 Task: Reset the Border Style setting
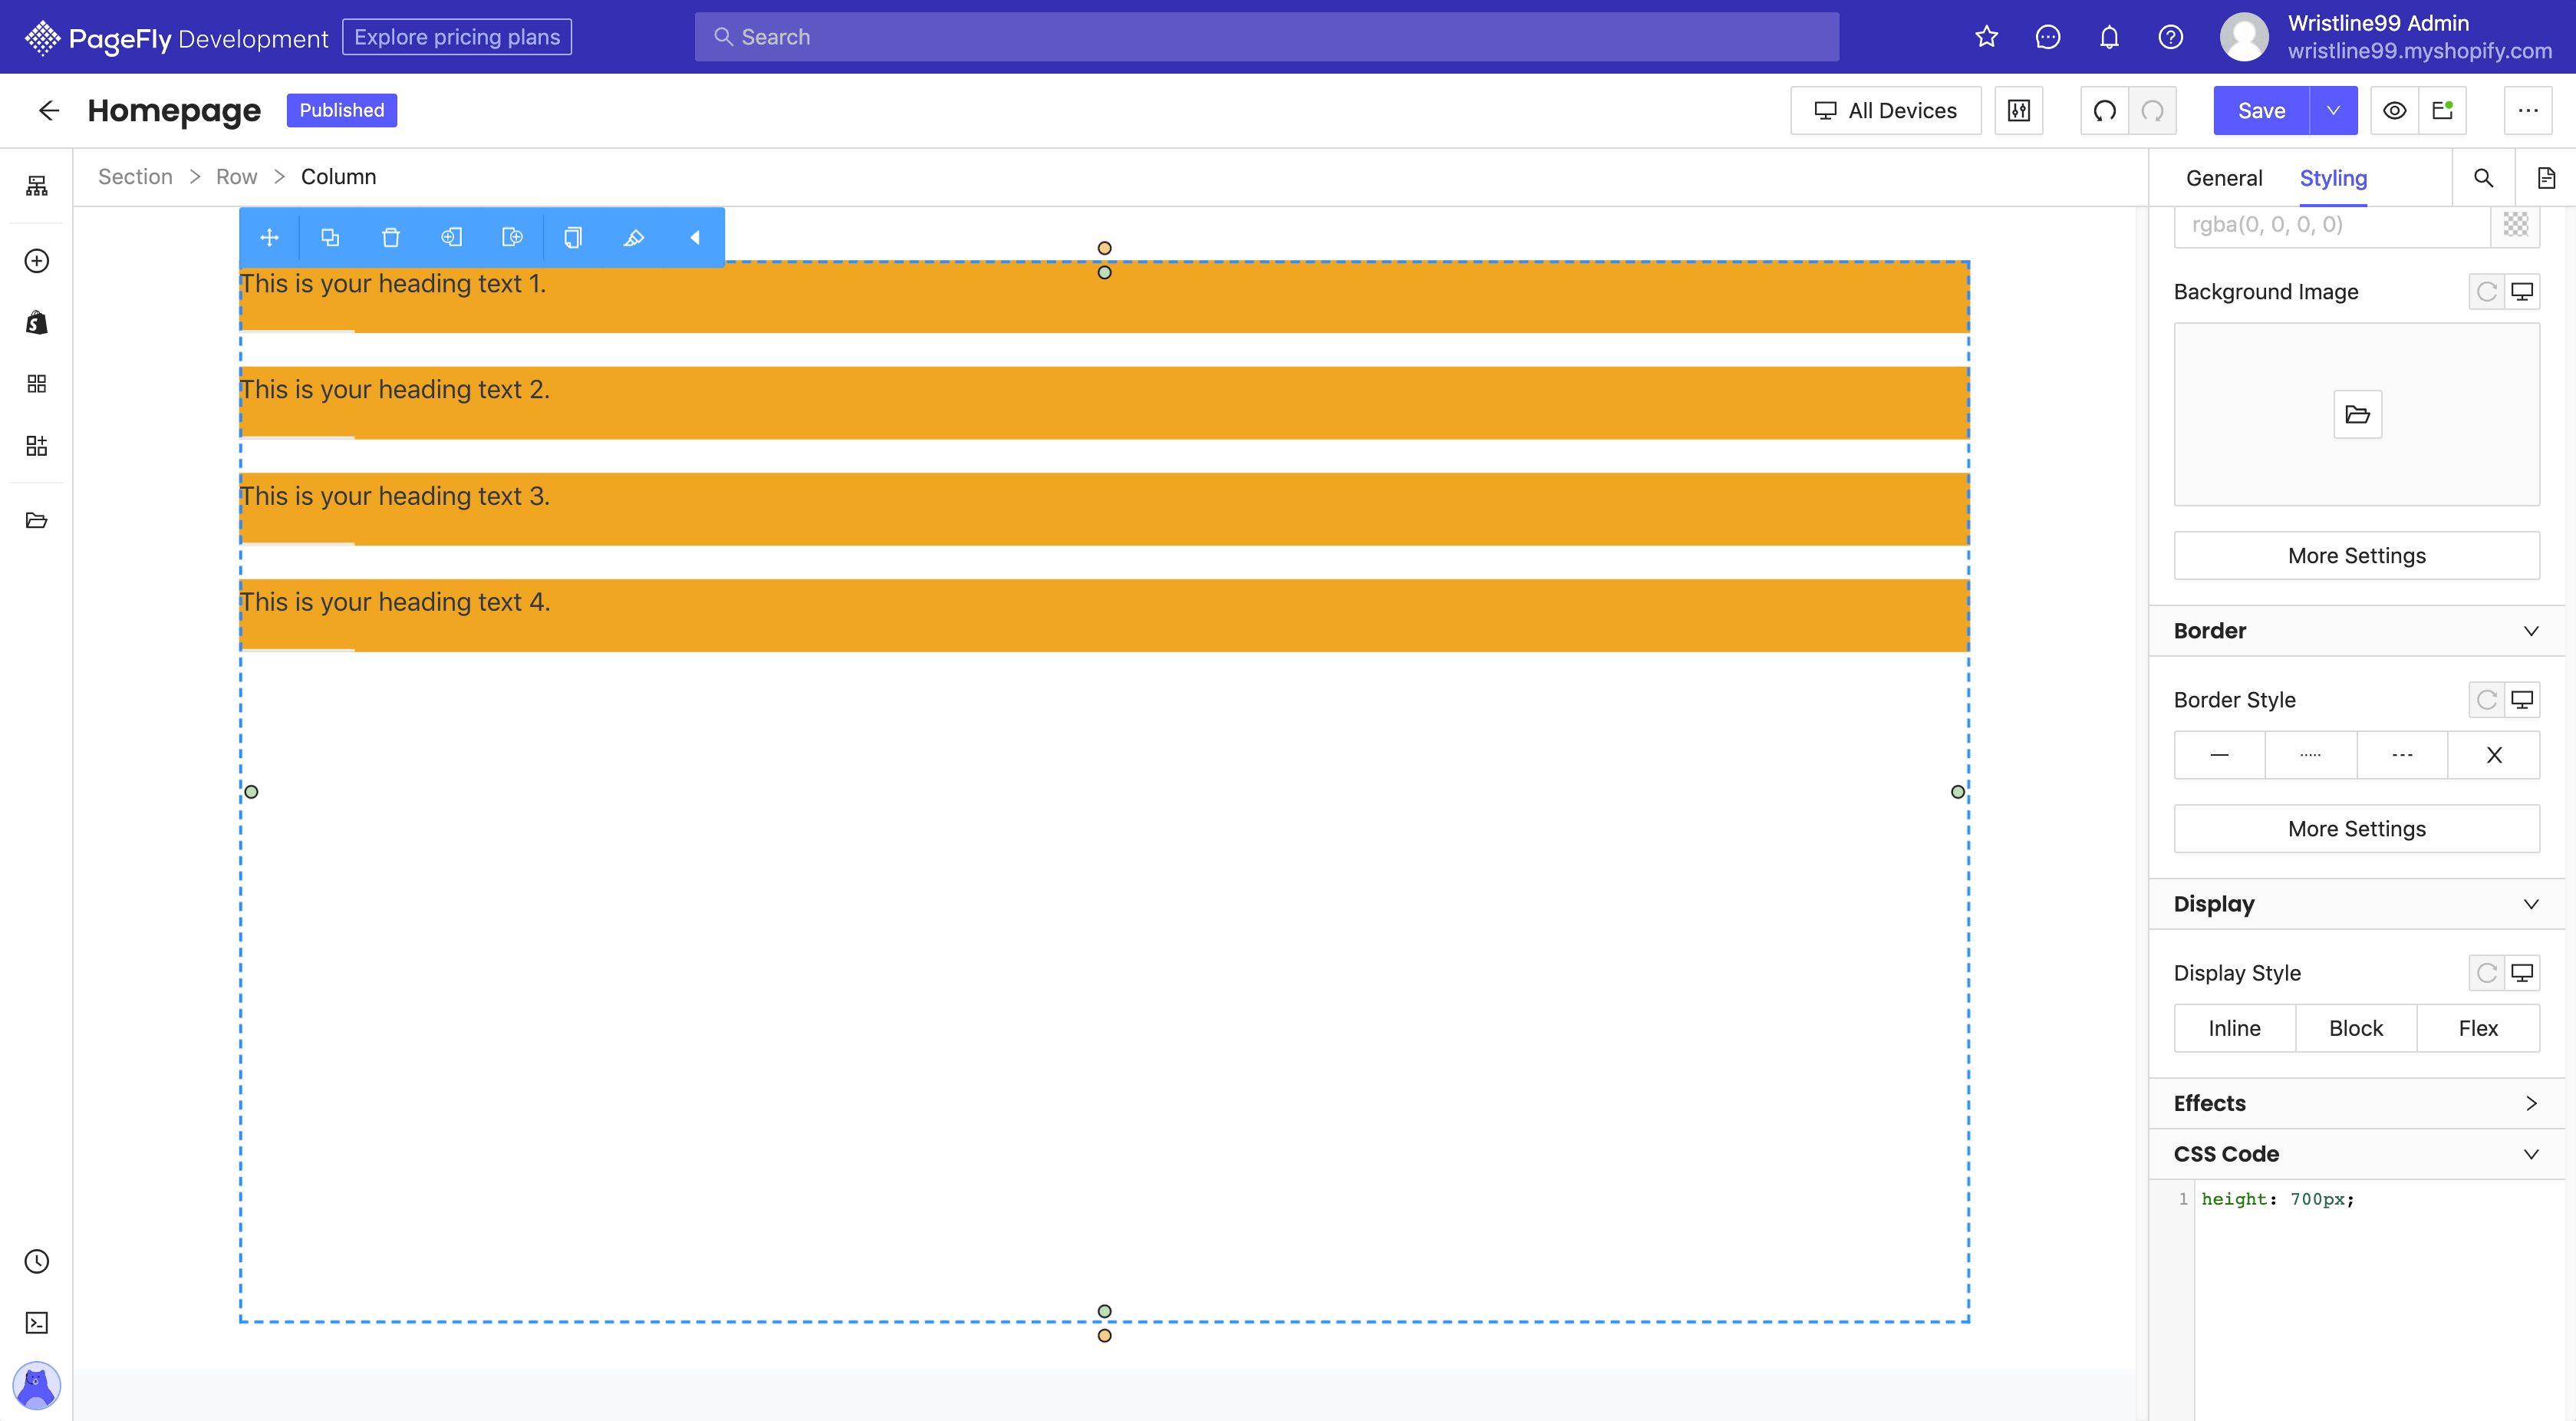click(2487, 700)
